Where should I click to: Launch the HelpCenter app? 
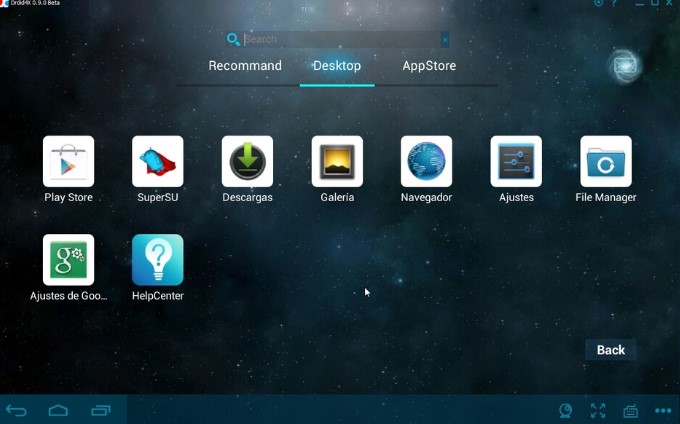(x=158, y=260)
